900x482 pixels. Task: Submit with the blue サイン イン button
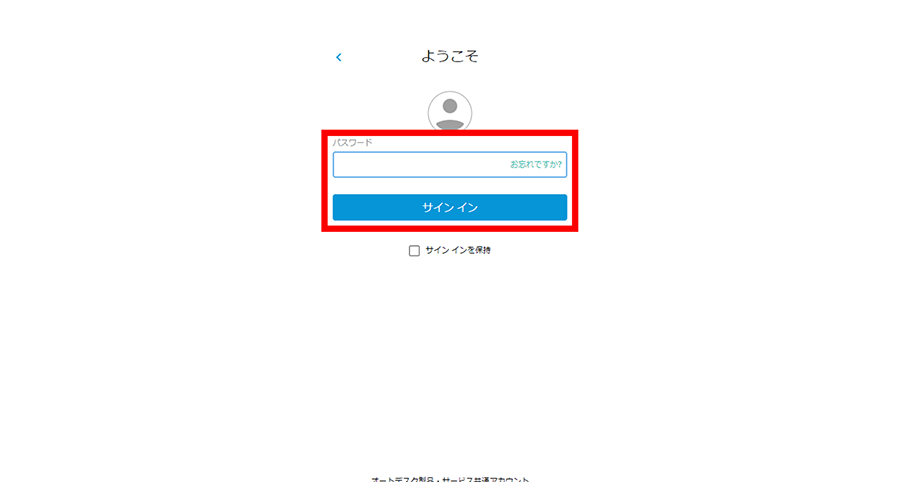pos(450,207)
